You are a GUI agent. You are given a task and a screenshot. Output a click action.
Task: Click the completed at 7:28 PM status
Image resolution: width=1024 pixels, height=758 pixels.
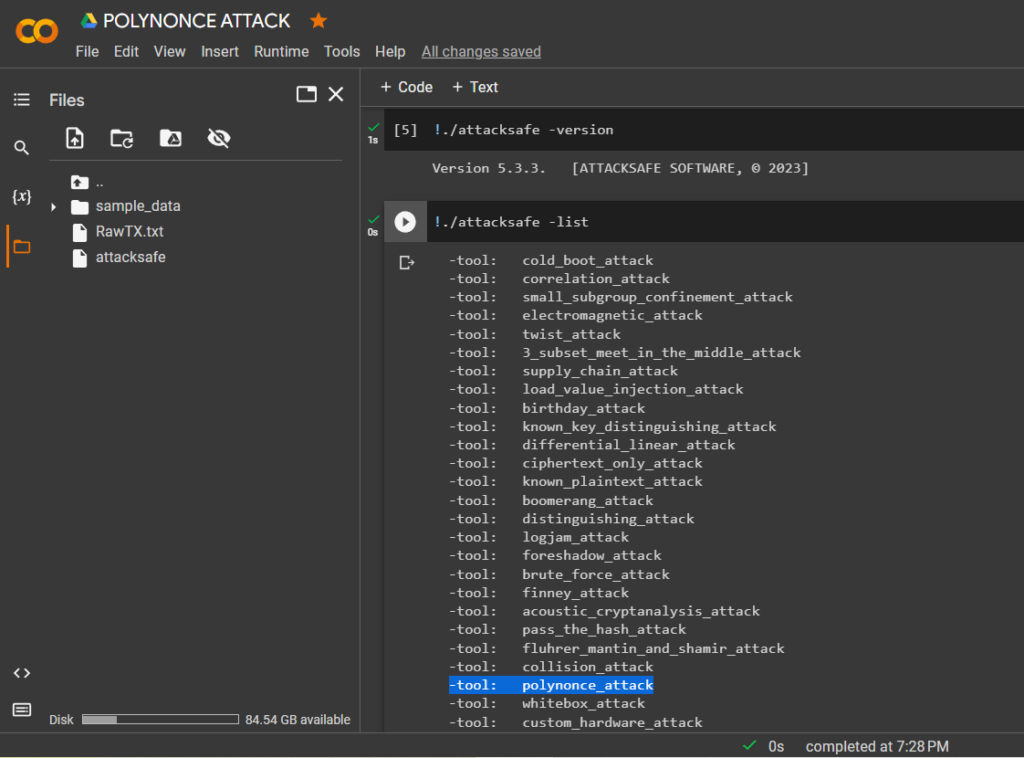[877, 746]
